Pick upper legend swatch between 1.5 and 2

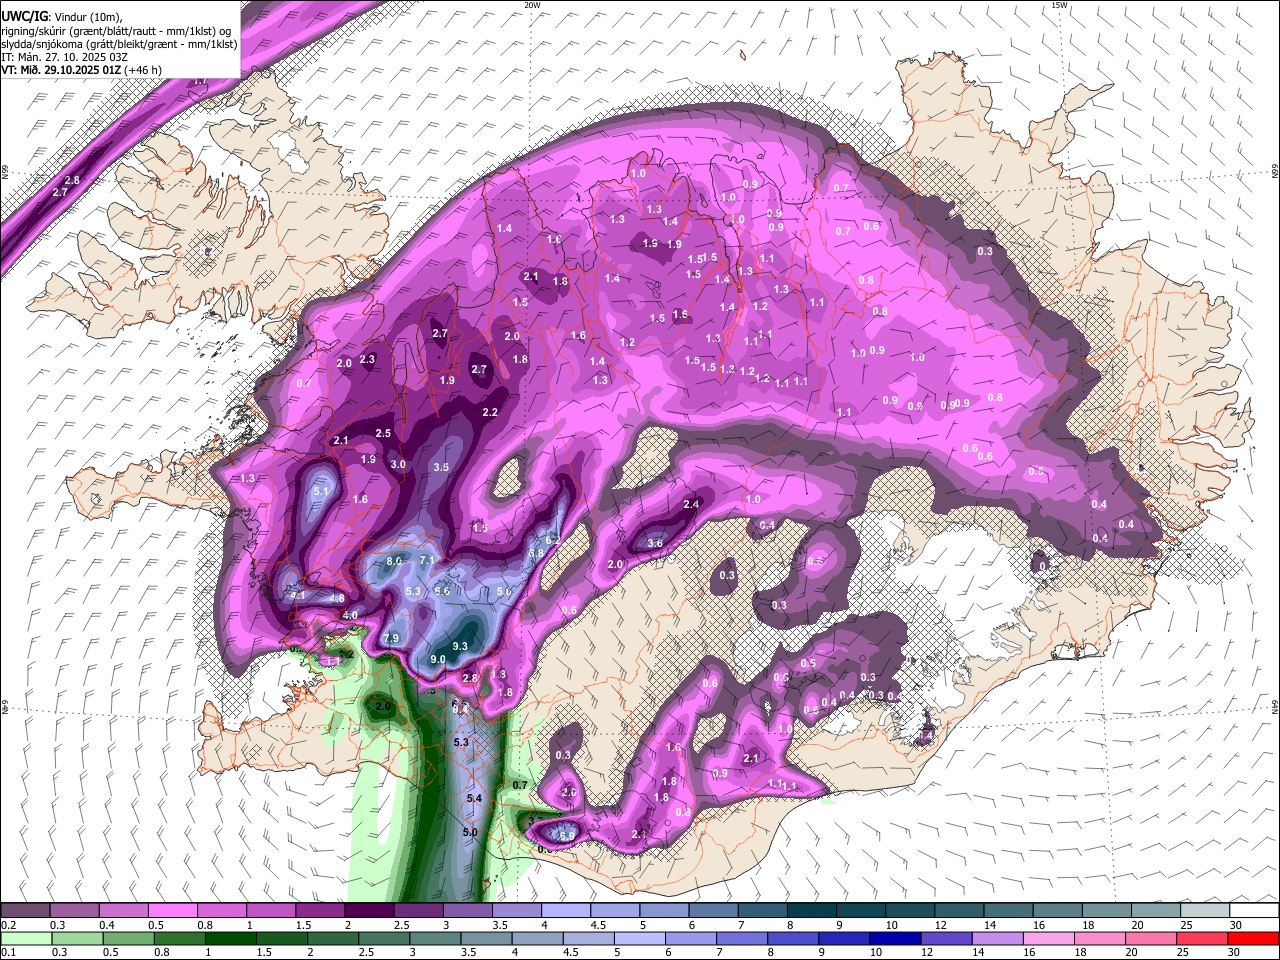[320, 910]
